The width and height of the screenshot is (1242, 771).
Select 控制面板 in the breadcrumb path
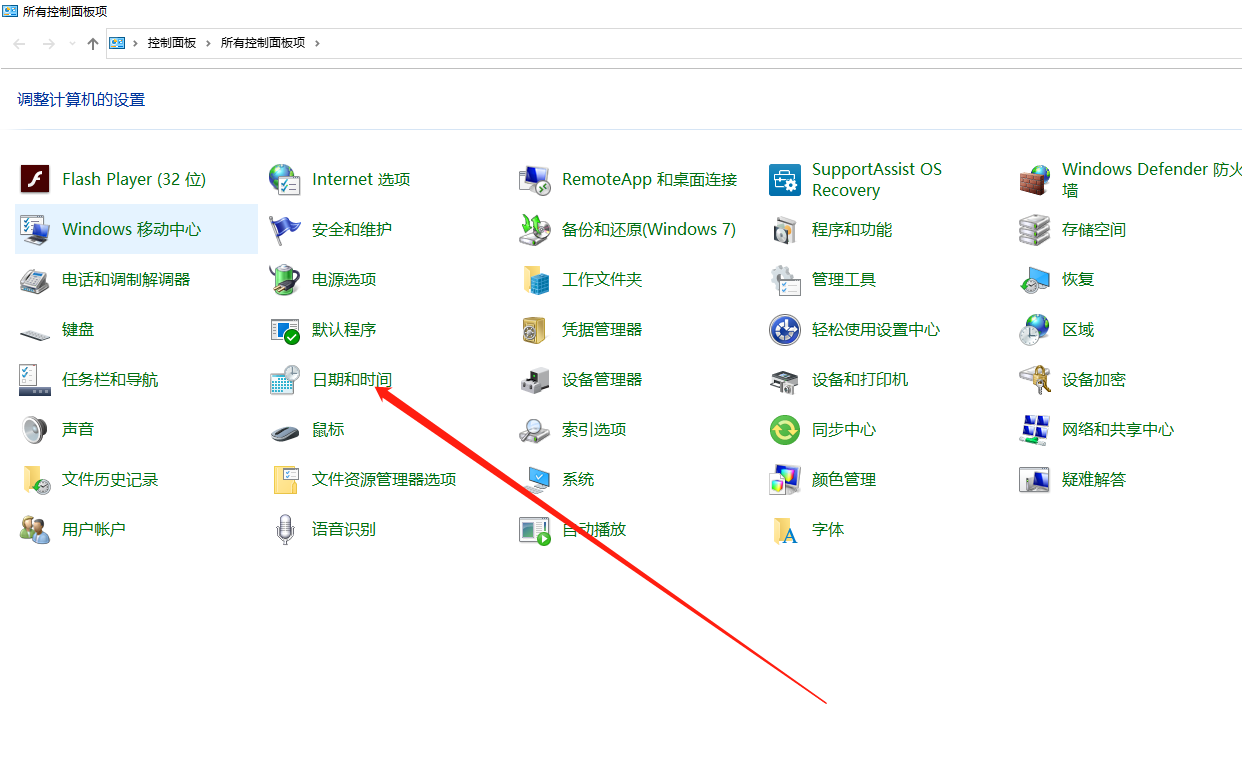(x=172, y=43)
